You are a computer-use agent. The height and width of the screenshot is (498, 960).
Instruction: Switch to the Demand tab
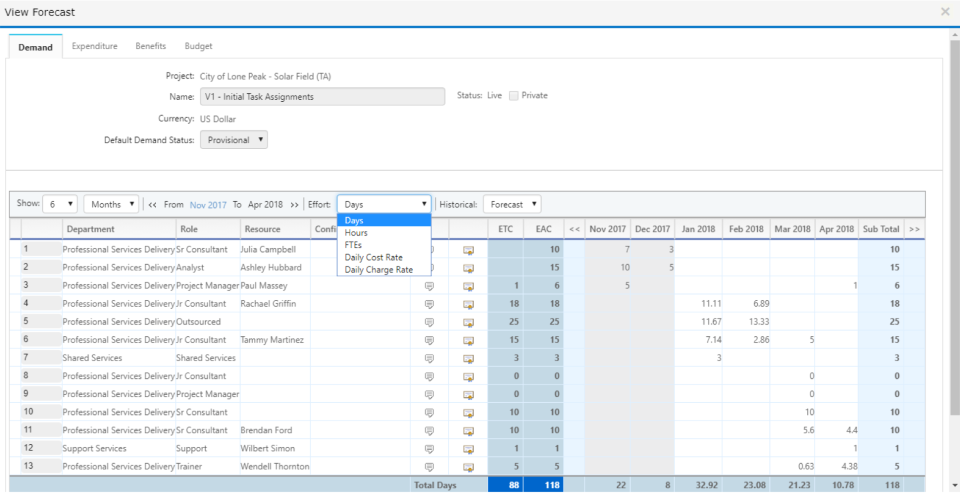click(36, 47)
